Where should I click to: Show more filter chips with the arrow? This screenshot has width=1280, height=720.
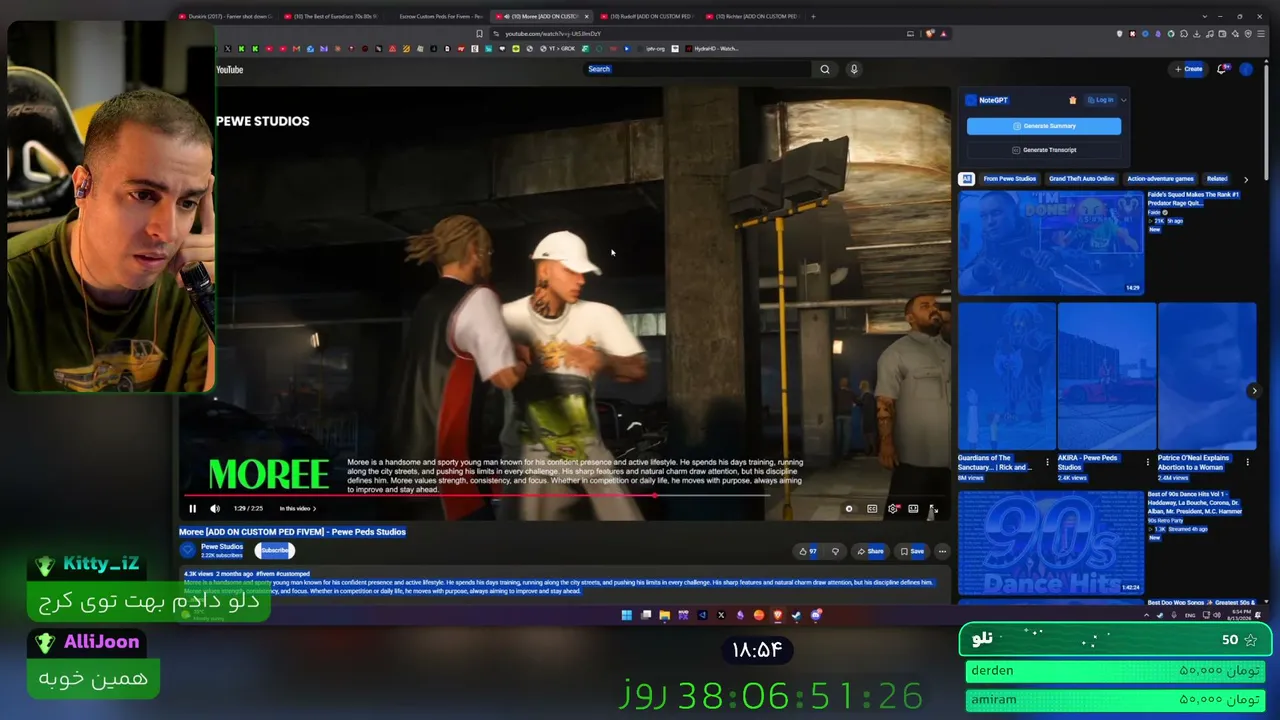tap(1246, 179)
